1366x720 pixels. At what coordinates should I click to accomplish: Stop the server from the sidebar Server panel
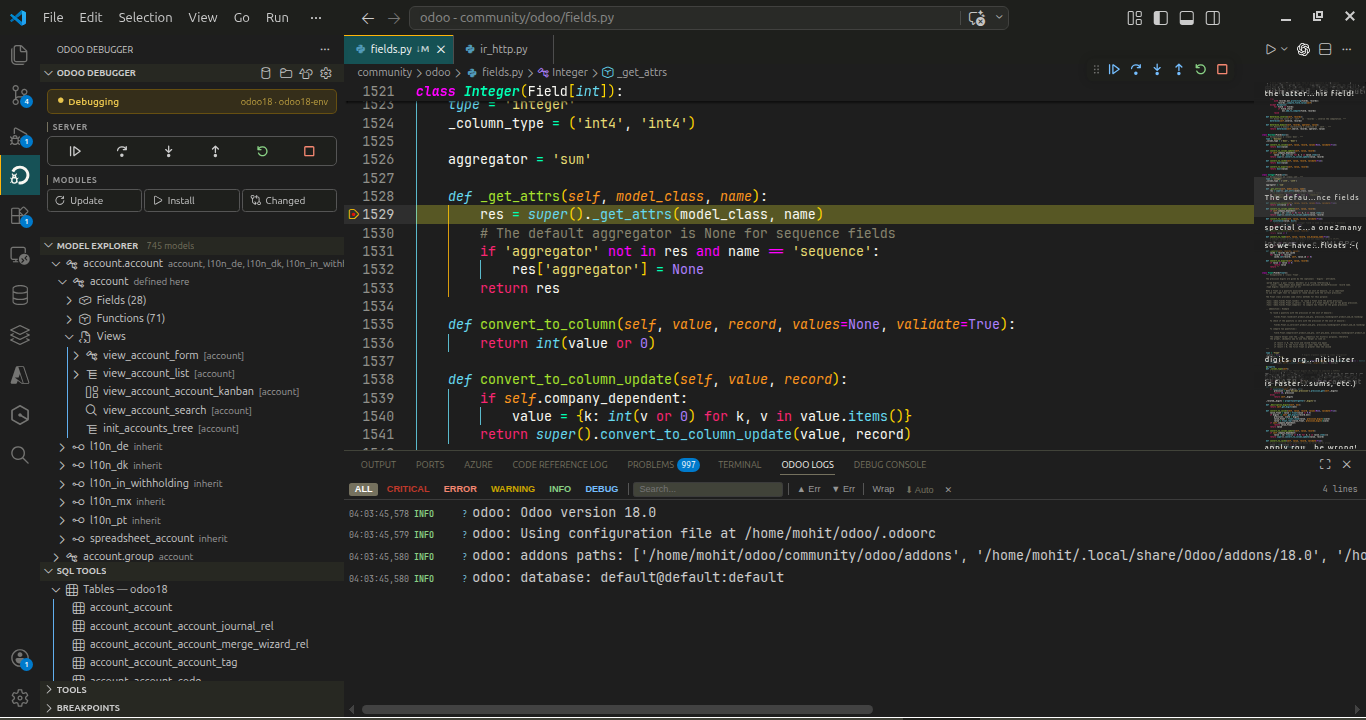(309, 151)
